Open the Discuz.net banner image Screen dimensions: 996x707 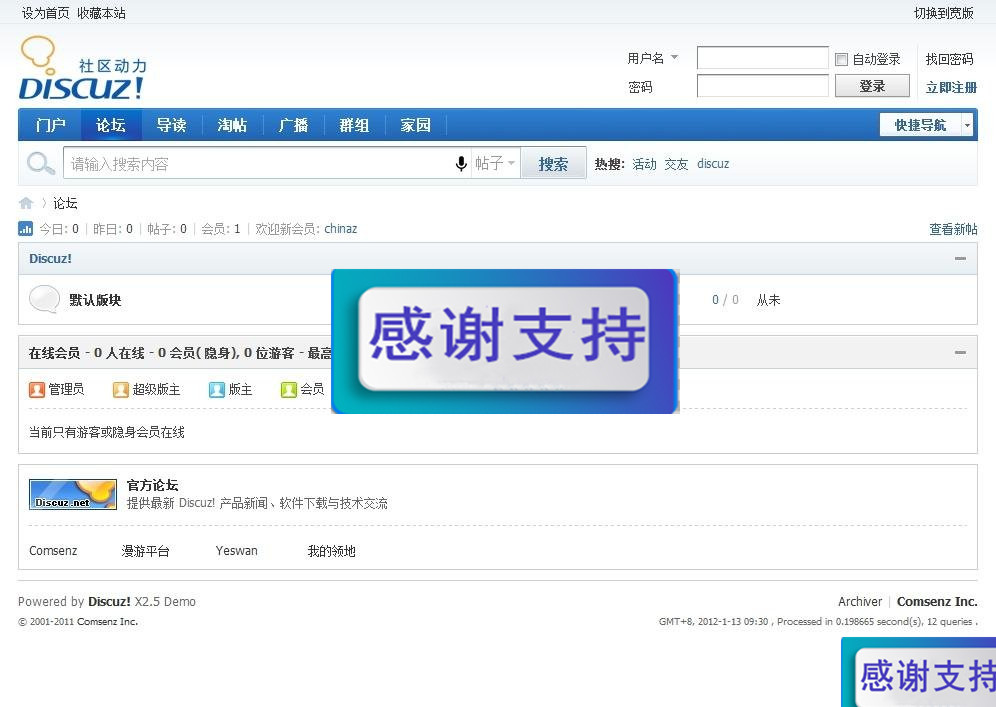click(x=73, y=494)
